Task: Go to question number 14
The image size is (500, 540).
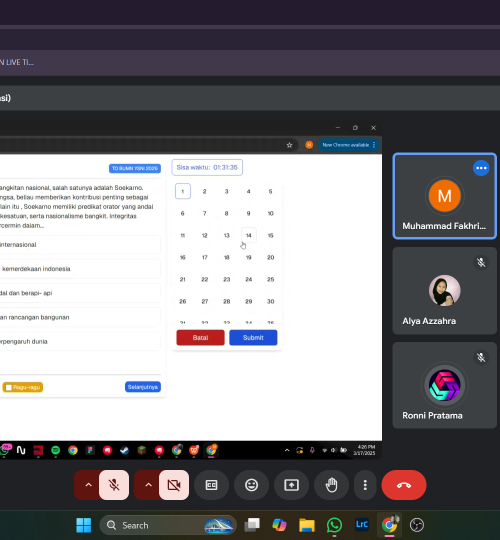Action: click(x=249, y=235)
